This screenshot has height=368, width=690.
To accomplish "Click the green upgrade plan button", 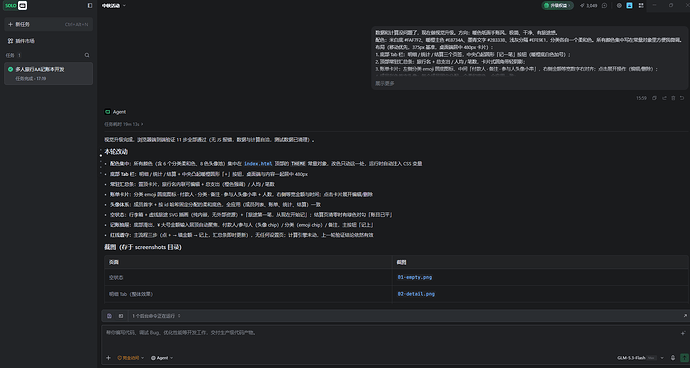I will (x=558, y=6).
